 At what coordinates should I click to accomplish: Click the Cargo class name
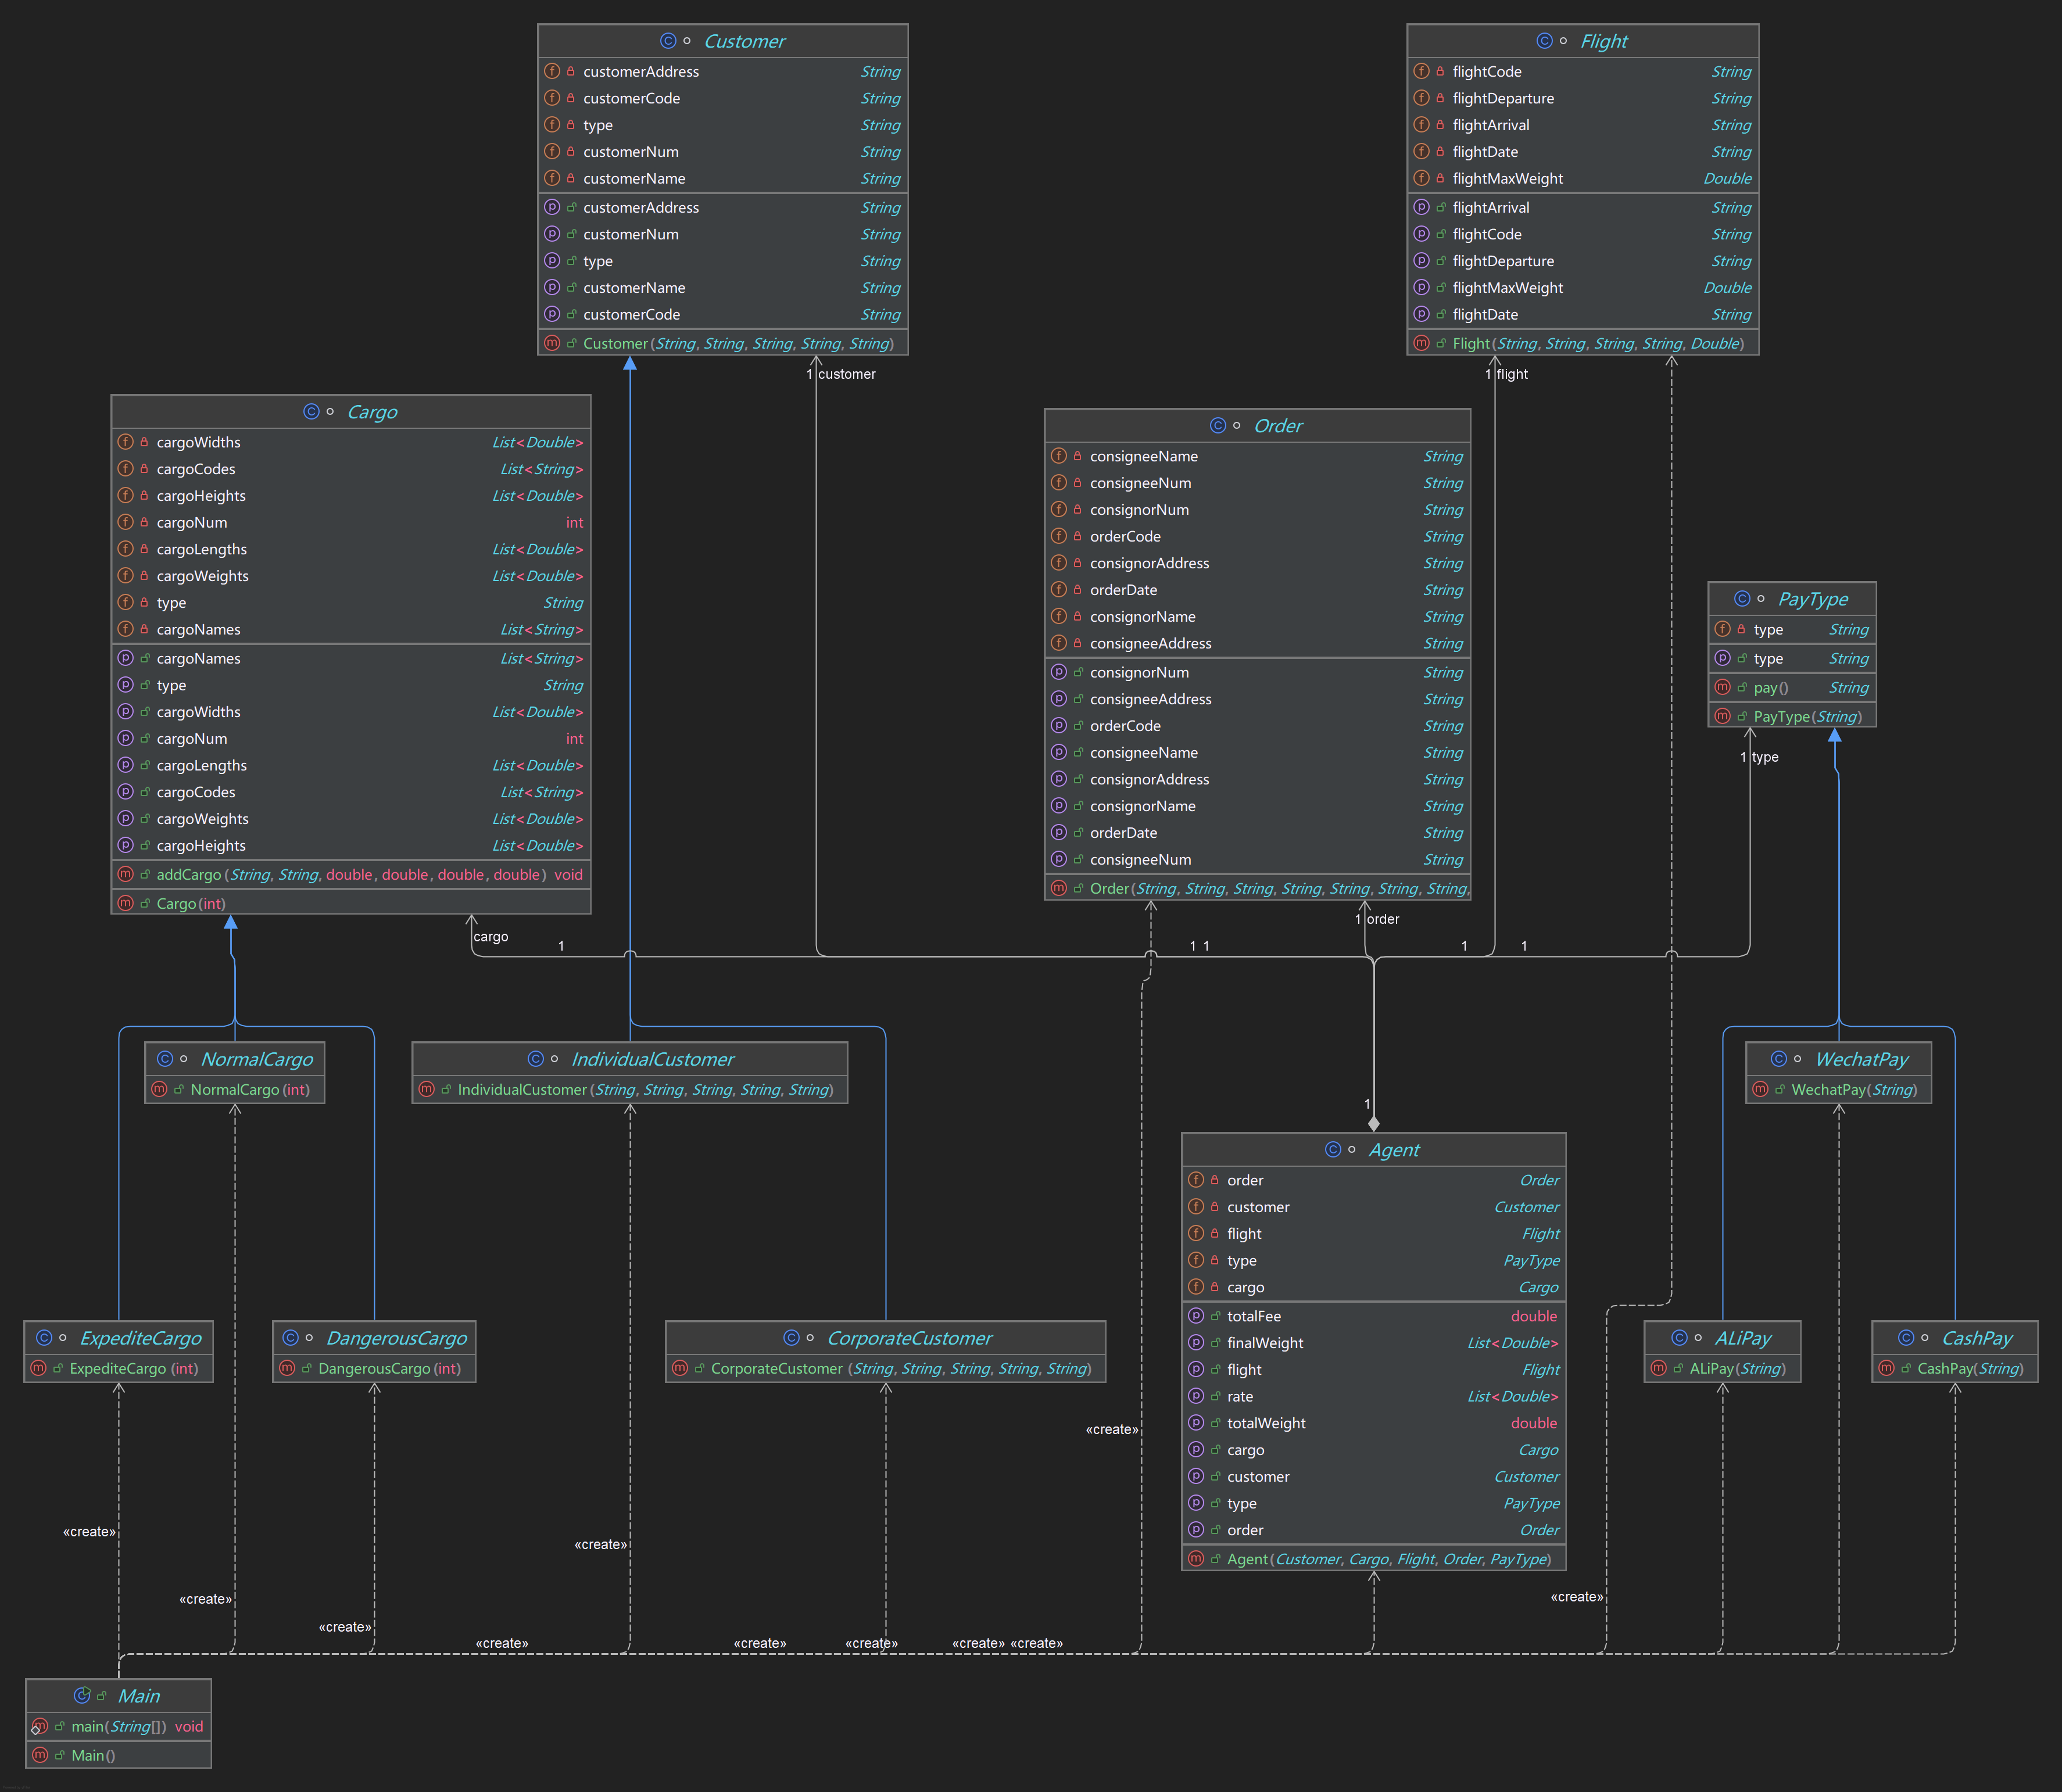tap(372, 412)
